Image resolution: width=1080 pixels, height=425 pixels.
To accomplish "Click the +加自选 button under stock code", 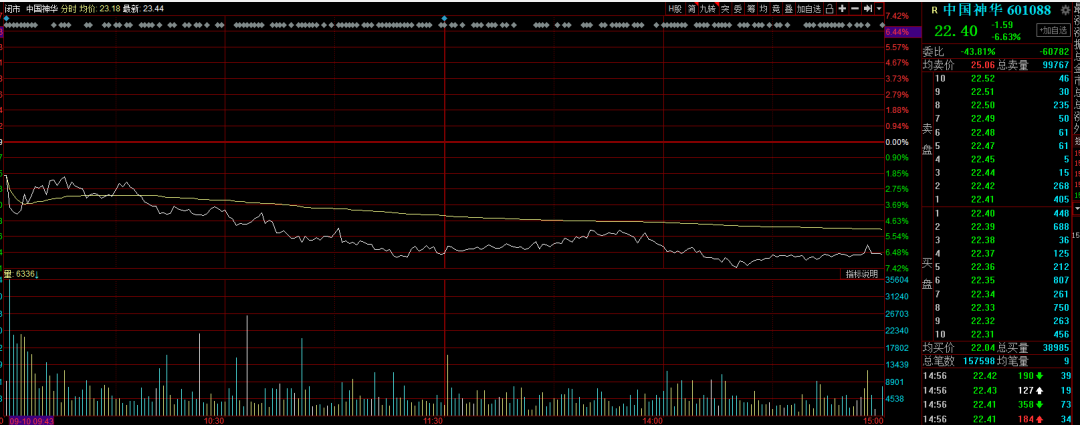I will coord(1053,30).
